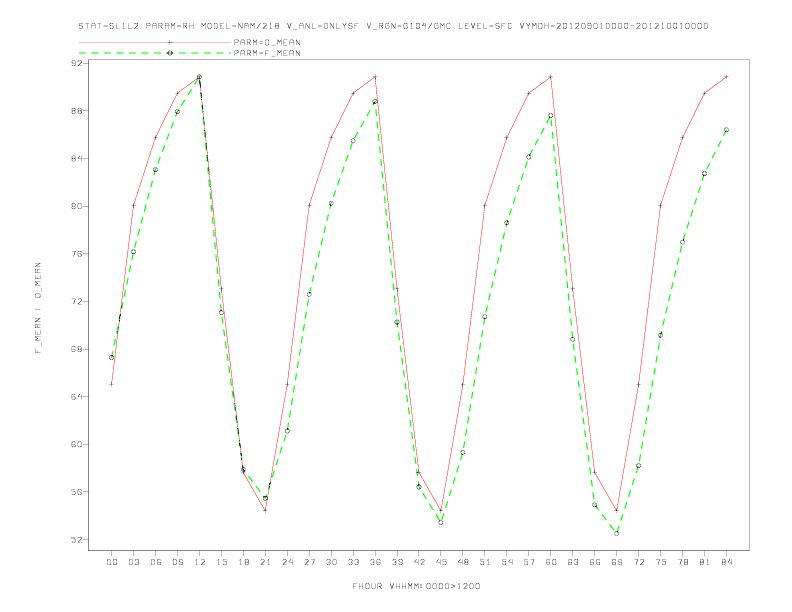Click the F_MEAN circle marker at hour 45

pyautogui.click(x=441, y=523)
